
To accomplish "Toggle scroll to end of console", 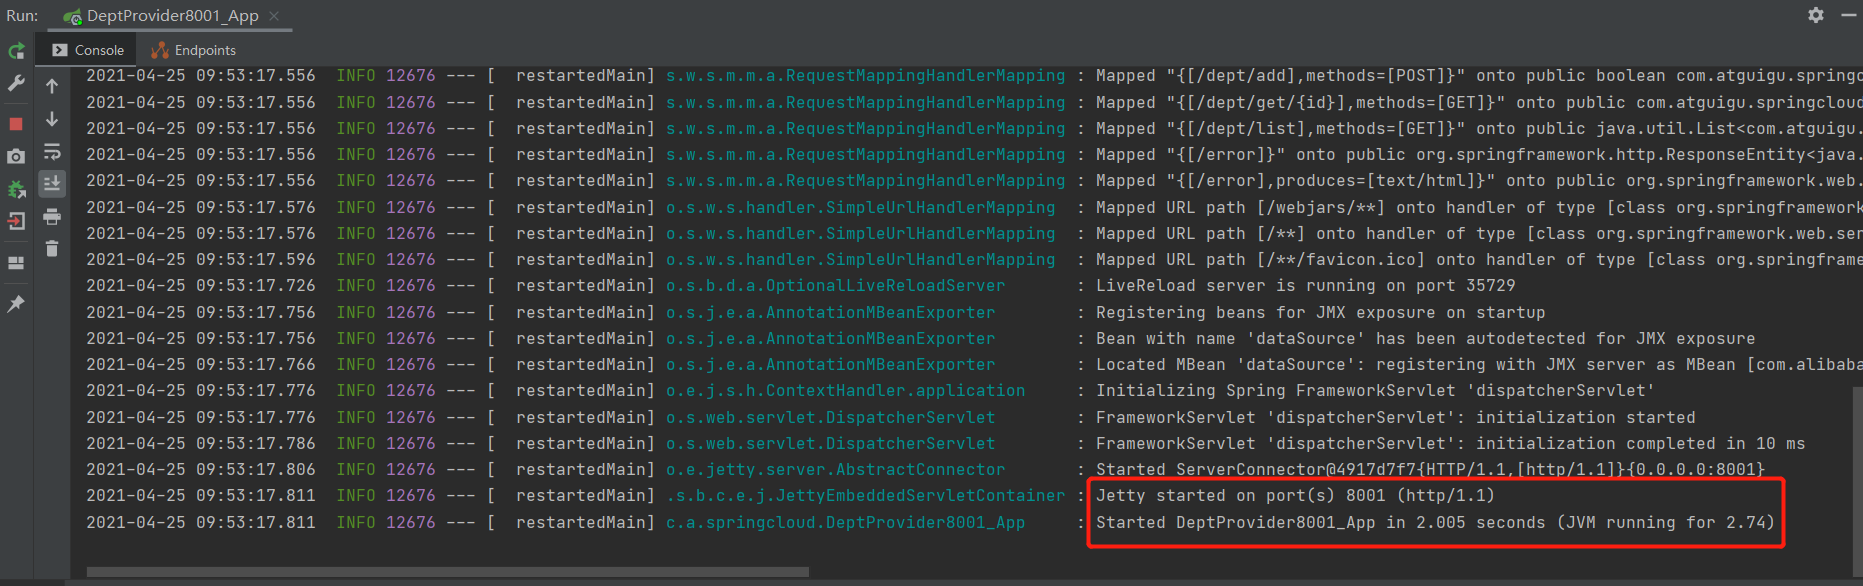I will coord(52,184).
